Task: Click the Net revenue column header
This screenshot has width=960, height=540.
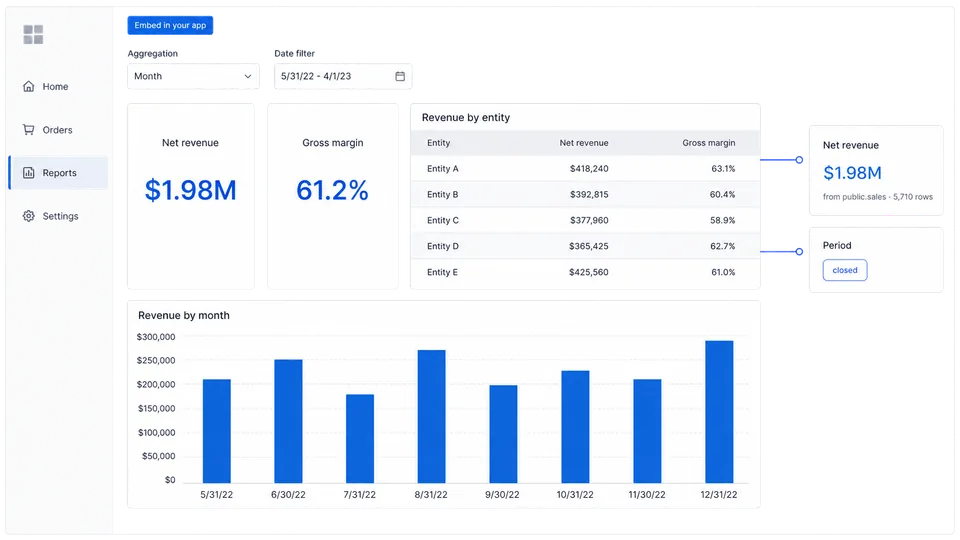Action: point(583,143)
